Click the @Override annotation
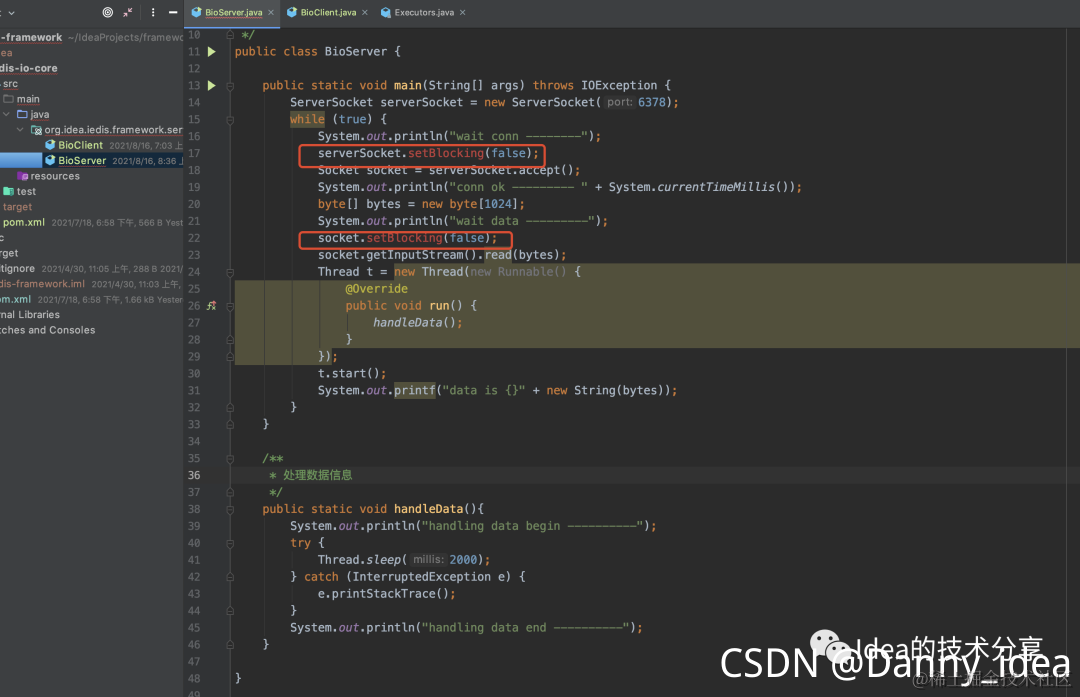1080x697 pixels. tap(376, 289)
